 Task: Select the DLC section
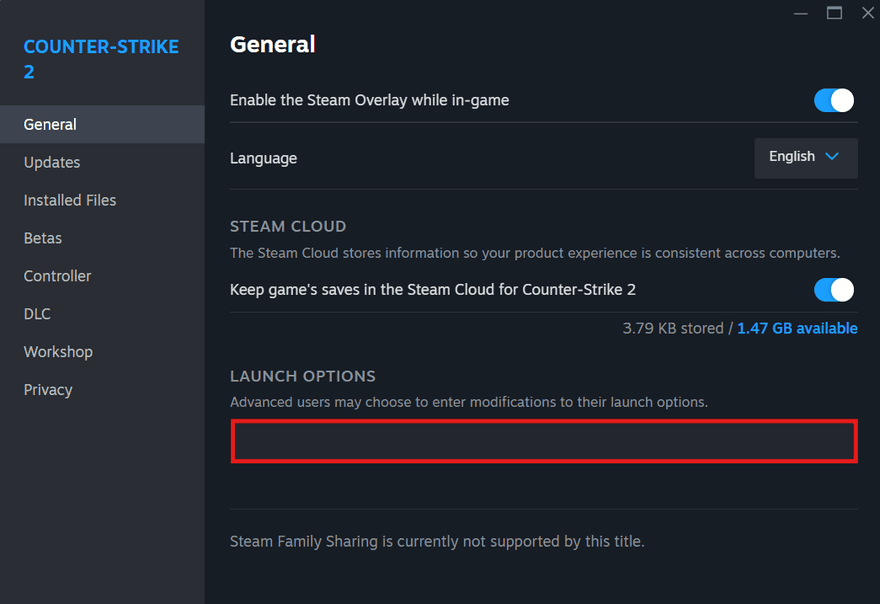click(36, 314)
